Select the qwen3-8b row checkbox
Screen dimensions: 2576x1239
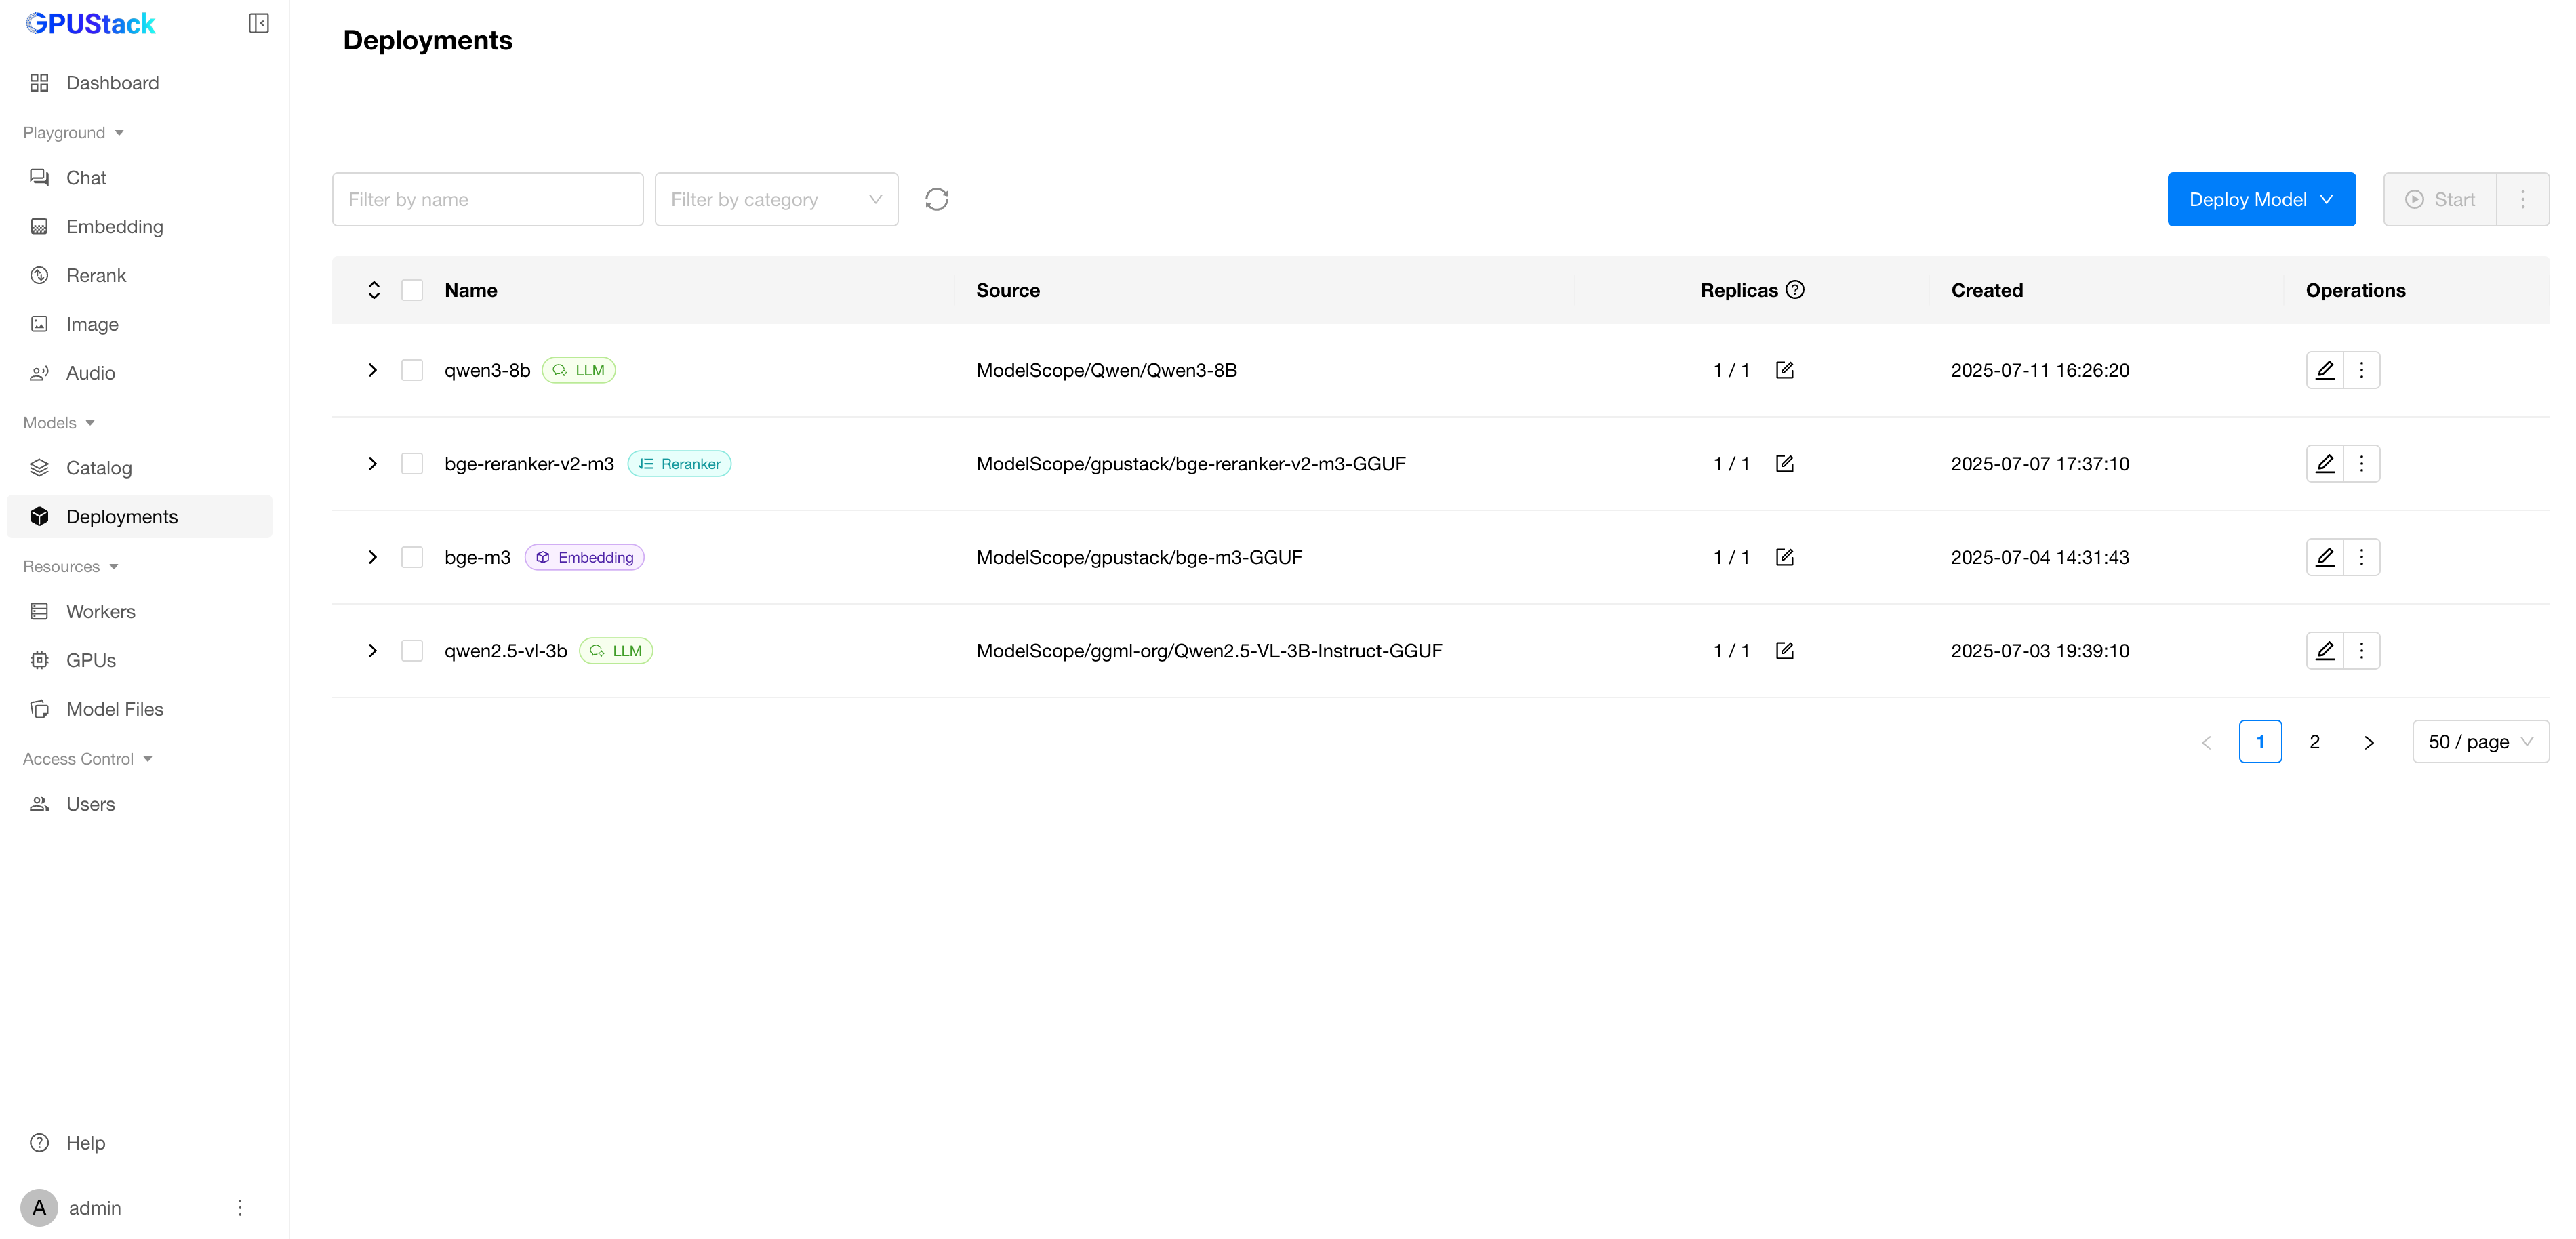(412, 370)
